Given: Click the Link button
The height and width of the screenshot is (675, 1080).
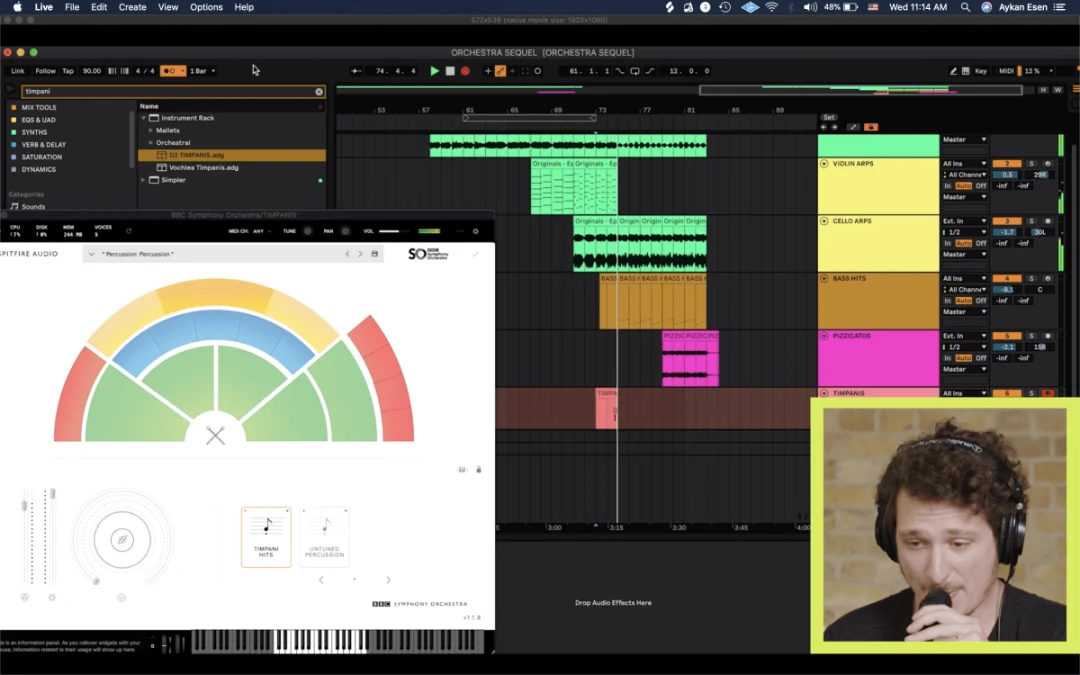Looking at the screenshot, I should 18,71.
